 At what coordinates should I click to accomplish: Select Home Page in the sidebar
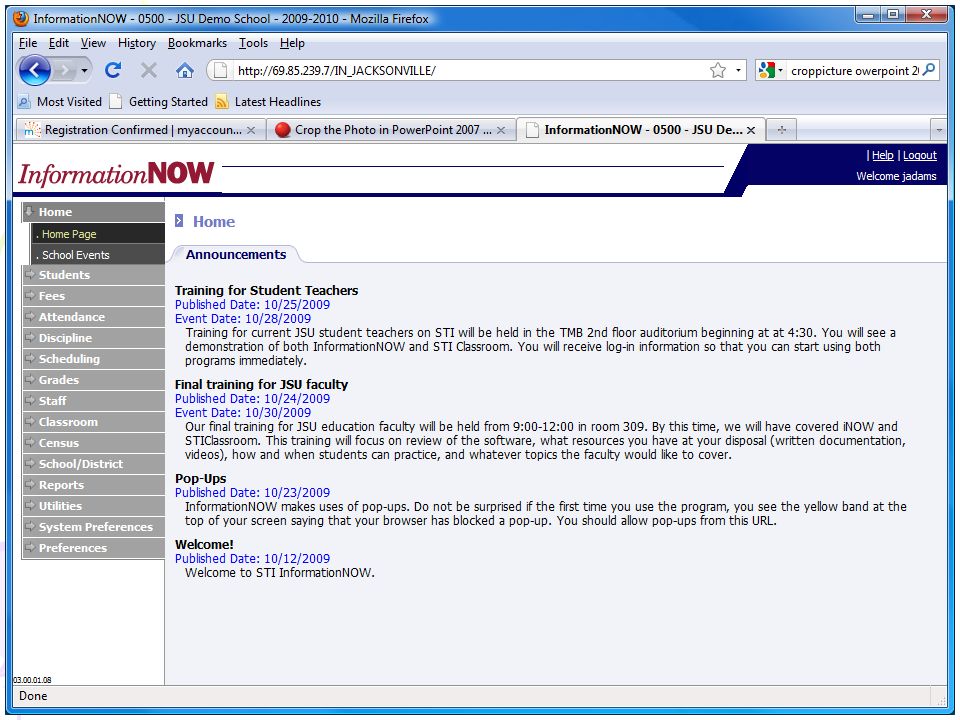pos(98,234)
